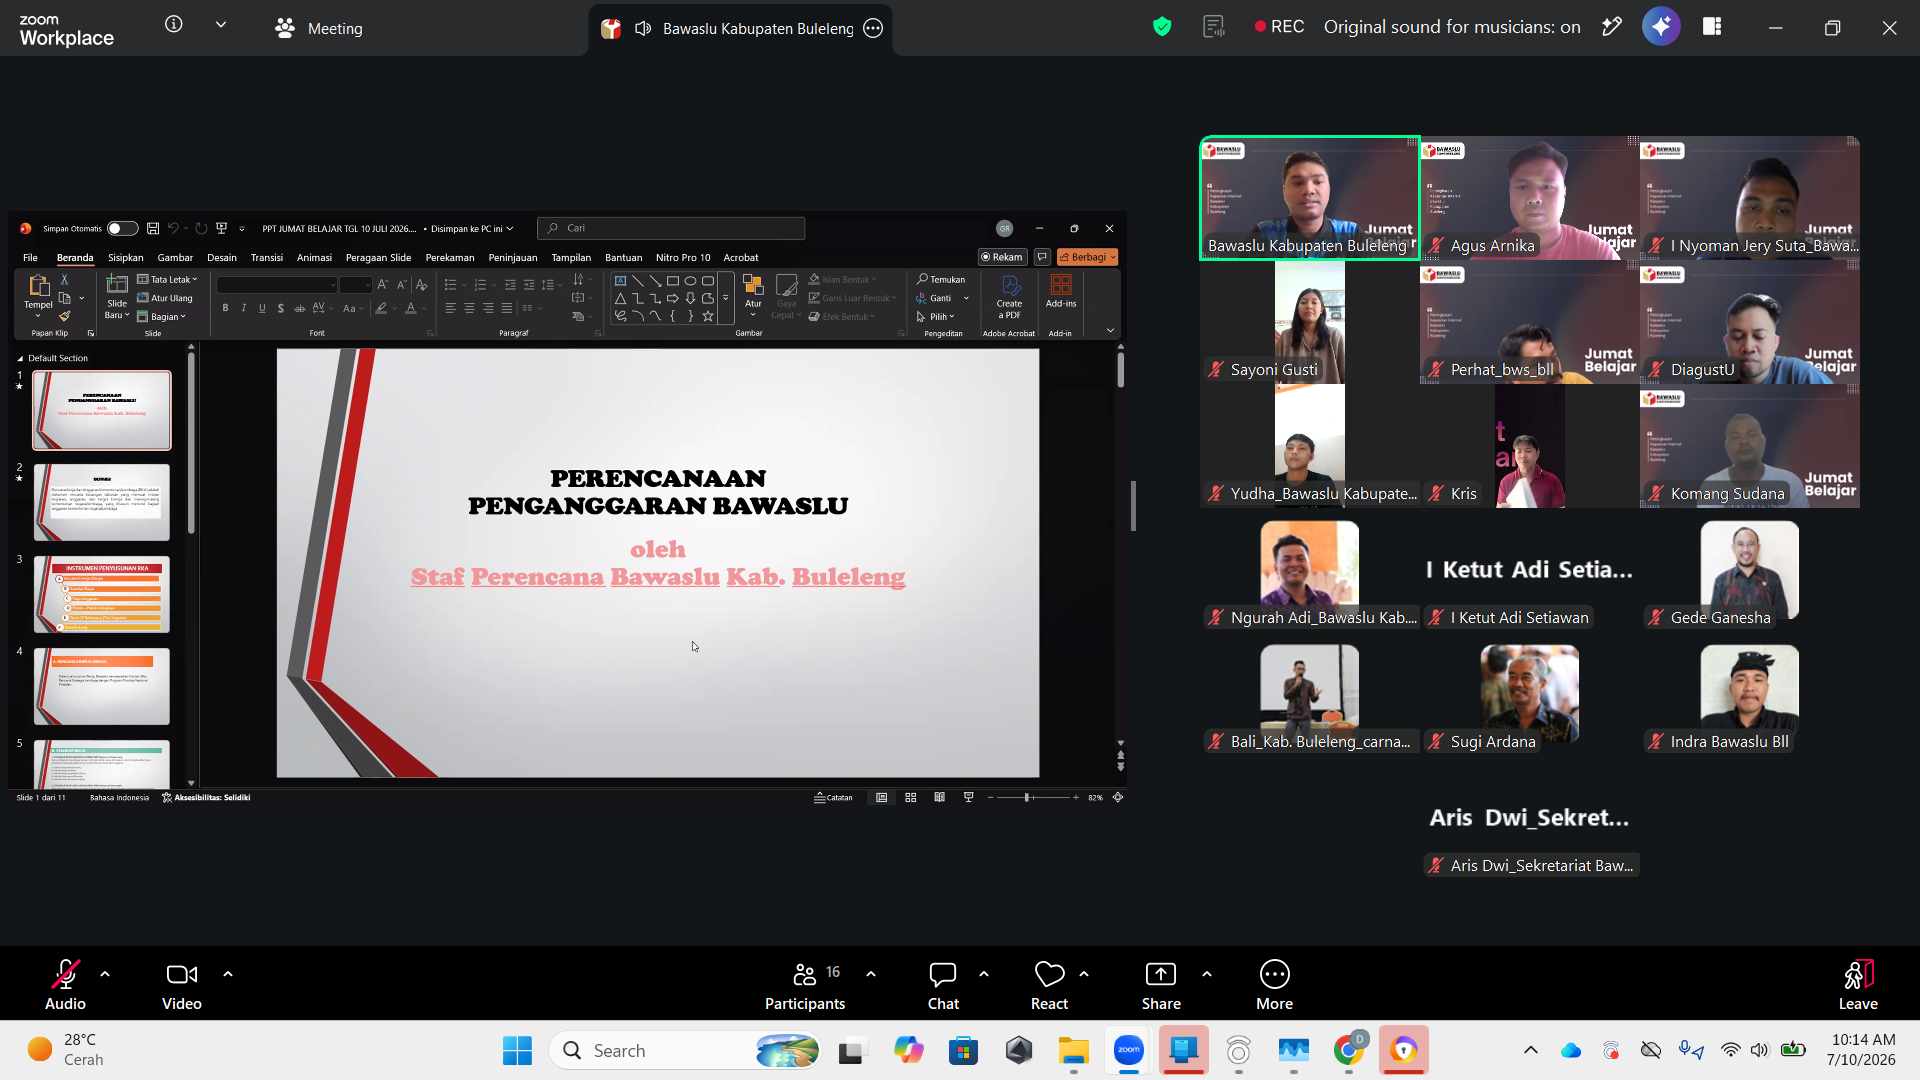This screenshot has width=1920, height=1080.
Task: Open the weather widget showing 28°C Cerah
Action: point(66,1050)
